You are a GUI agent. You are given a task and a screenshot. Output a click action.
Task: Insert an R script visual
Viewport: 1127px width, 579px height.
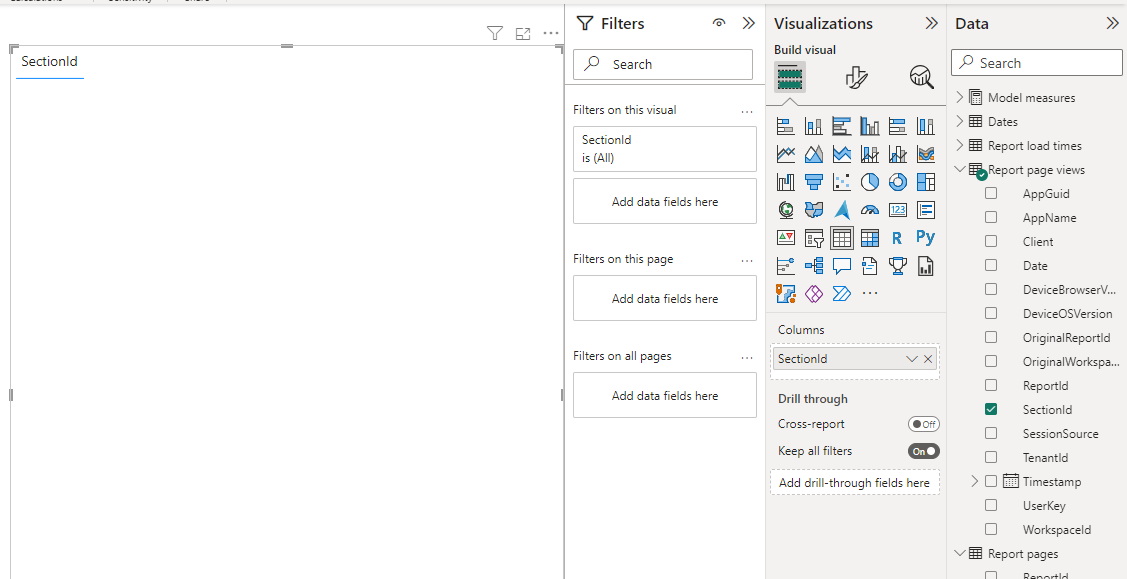(898, 238)
